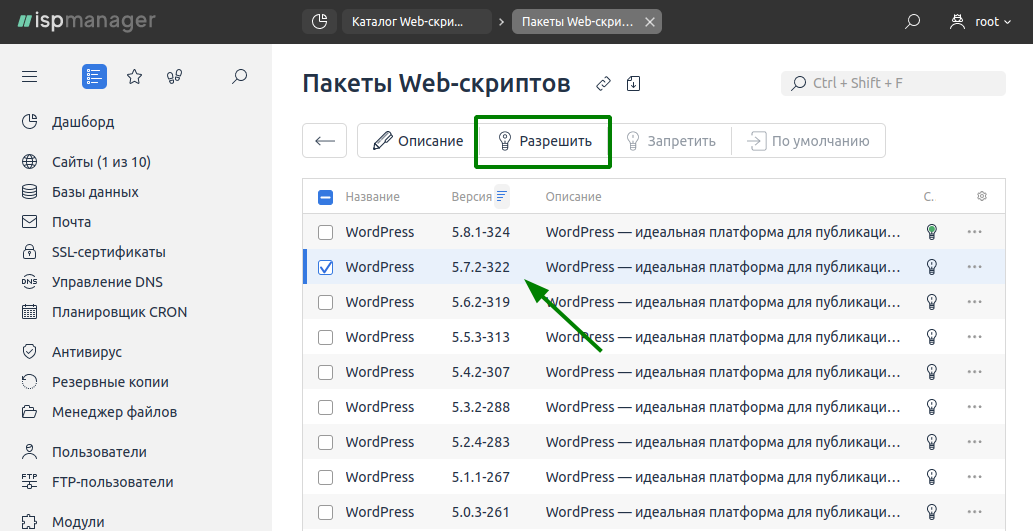Switch to the Каталог Web-скри... tab
Image resolution: width=1033 pixels, height=531 pixels.
tap(417, 22)
